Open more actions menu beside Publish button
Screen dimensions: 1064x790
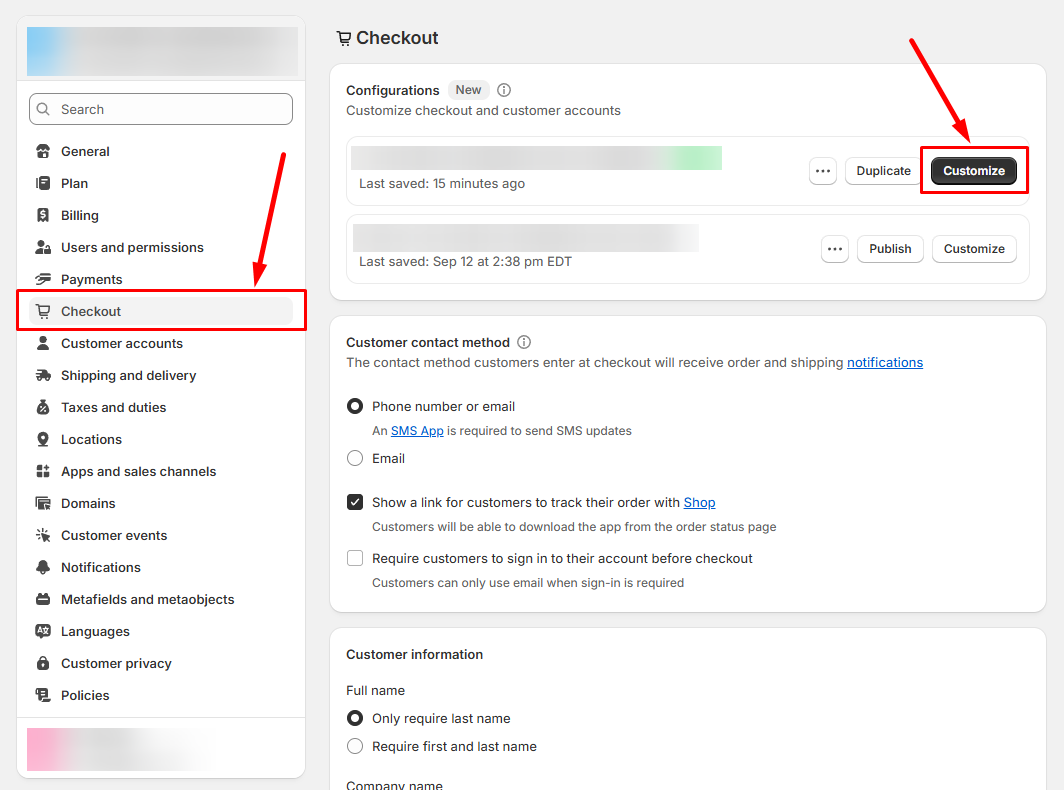(835, 249)
